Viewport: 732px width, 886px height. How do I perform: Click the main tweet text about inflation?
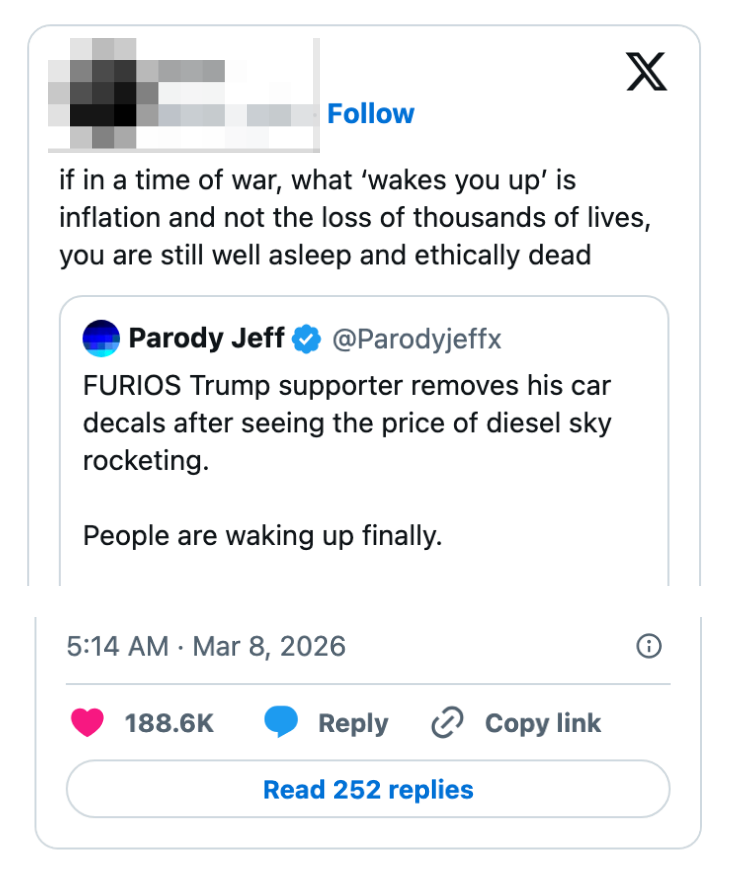pyautogui.click(x=350, y=219)
